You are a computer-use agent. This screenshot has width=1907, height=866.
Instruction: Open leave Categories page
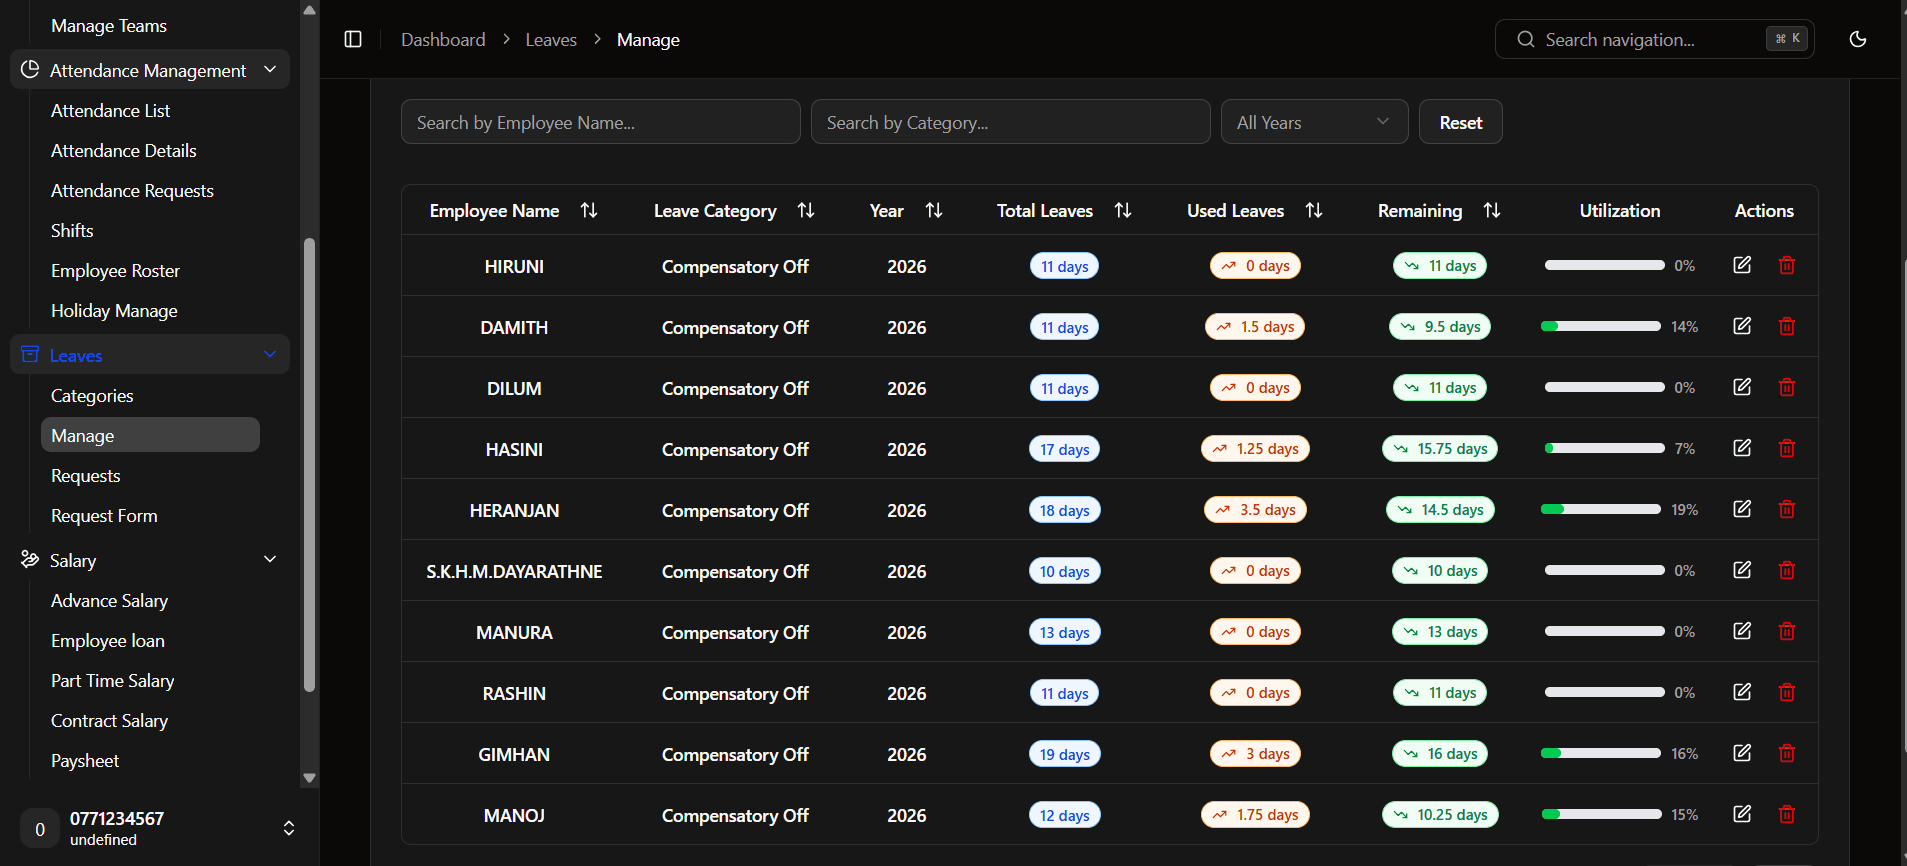click(x=92, y=396)
